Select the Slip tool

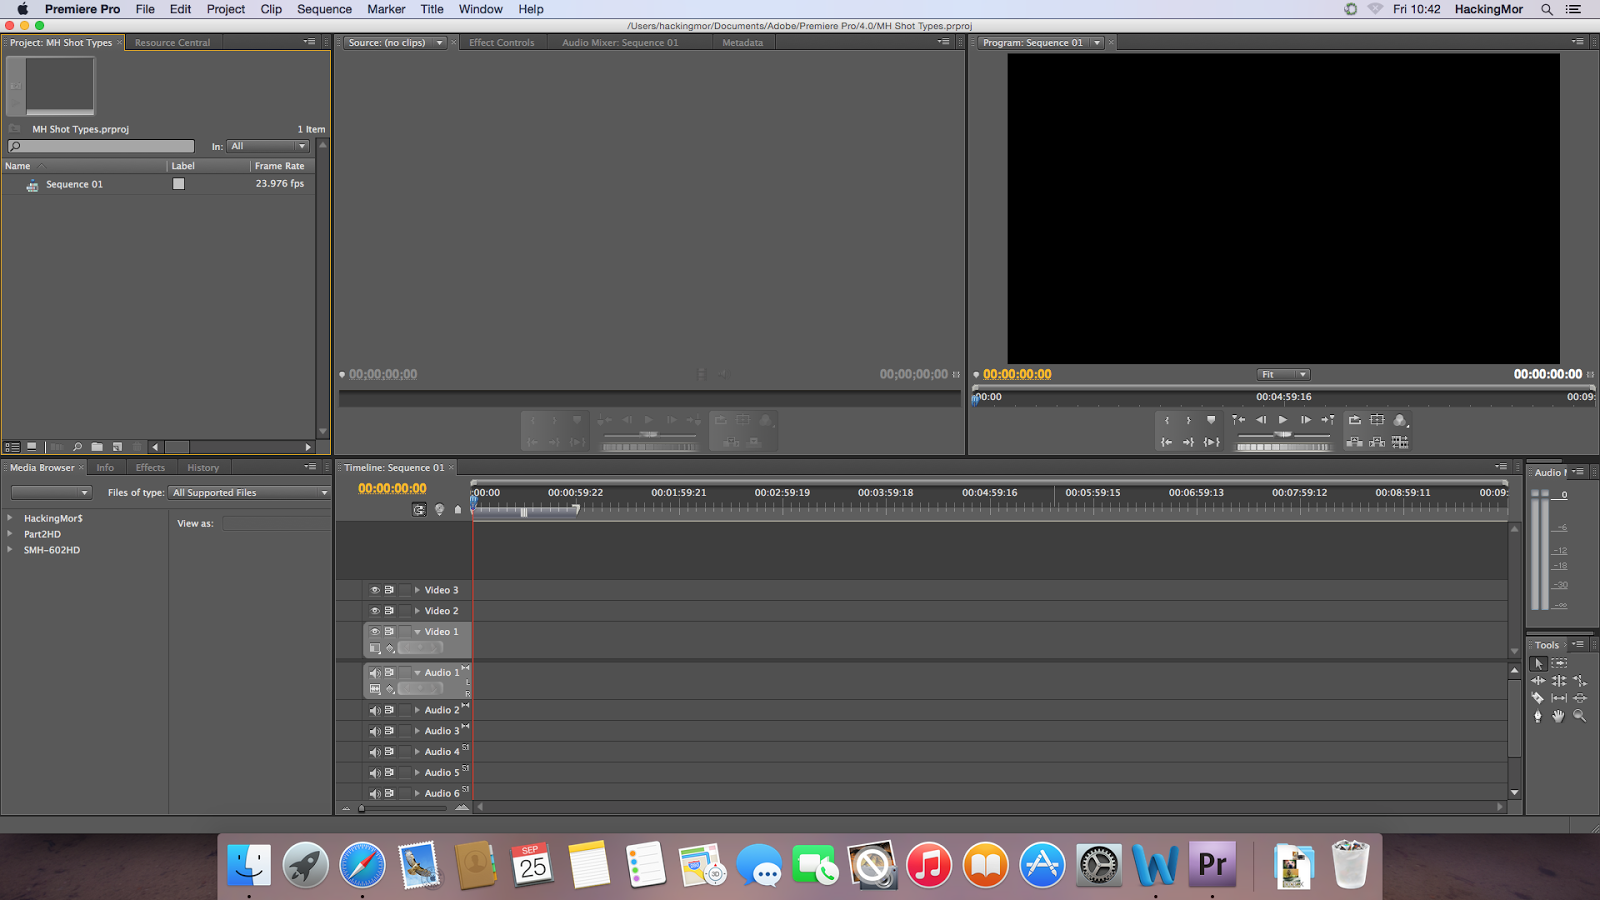[1559, 698]
